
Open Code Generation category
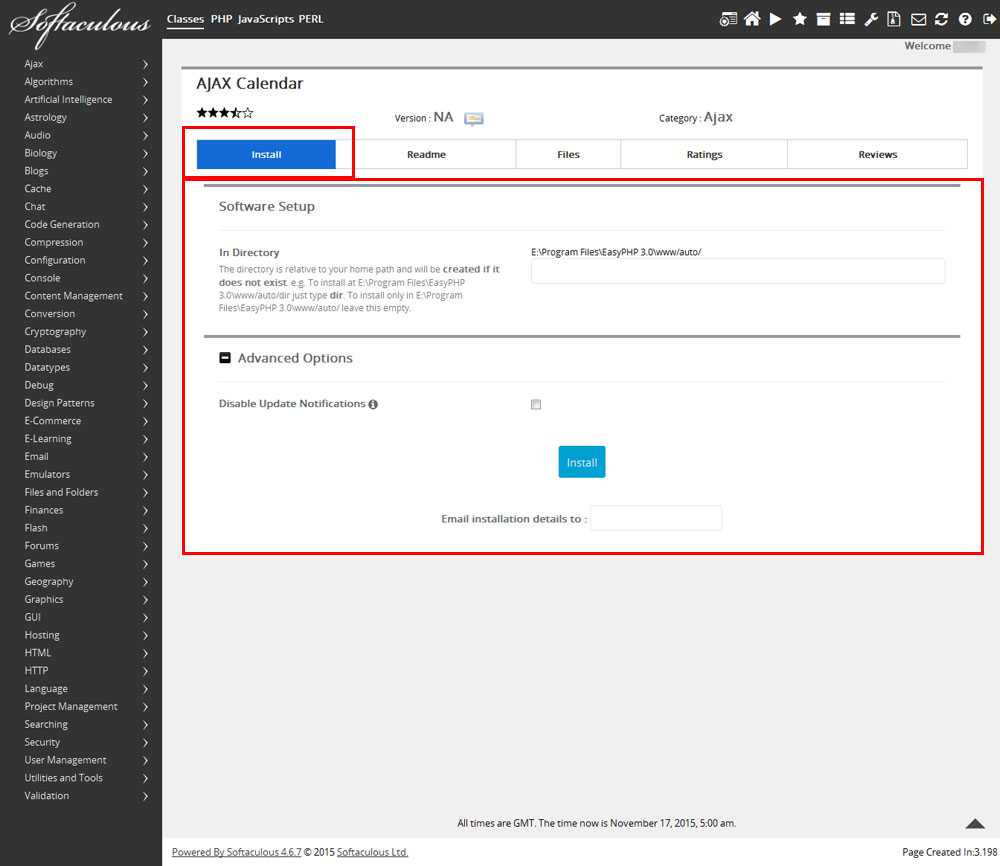(x=62, y=224)
